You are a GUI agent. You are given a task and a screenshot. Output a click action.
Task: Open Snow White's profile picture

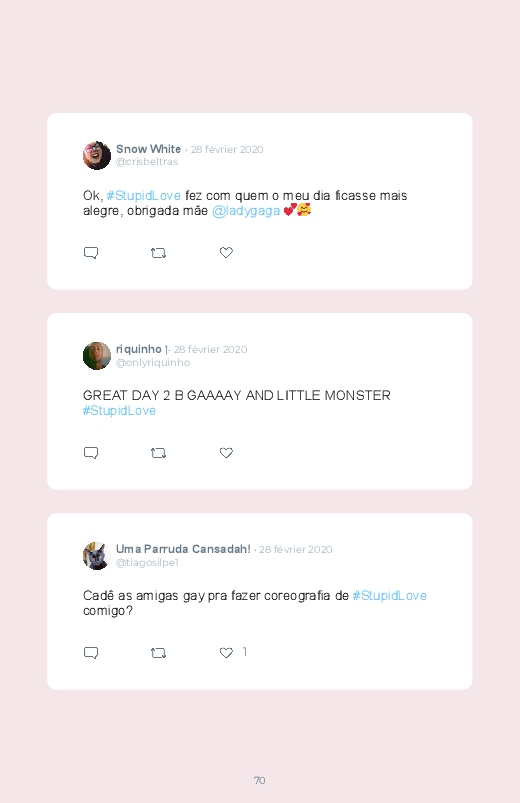coord(97,155)
